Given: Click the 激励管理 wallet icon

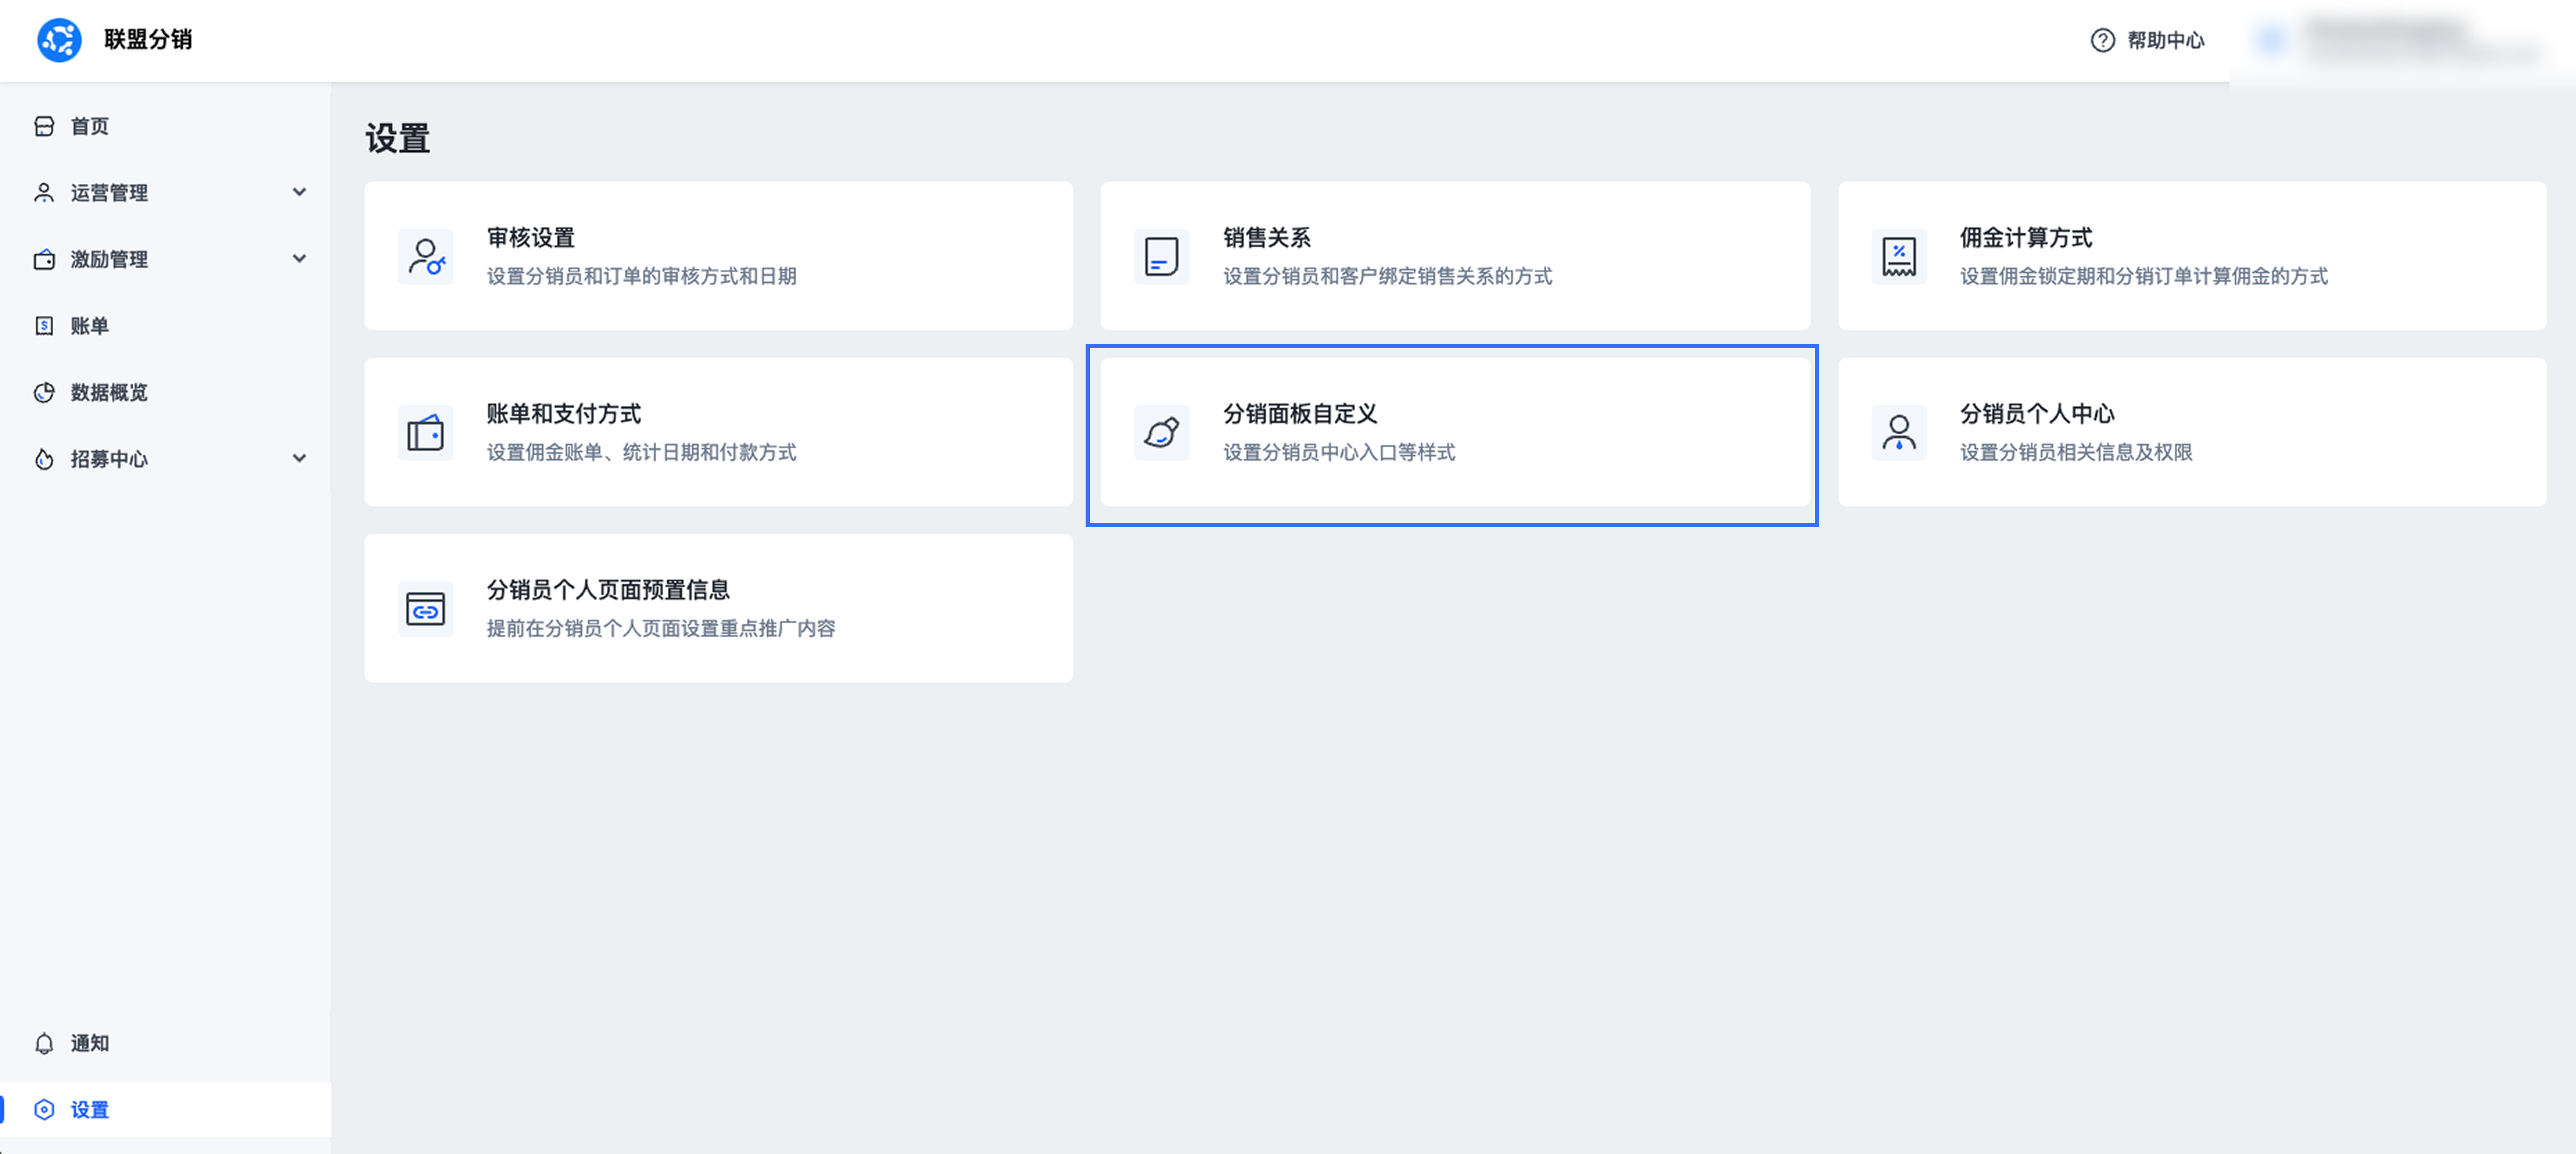Looking at the screenshot, I should point(44,260).
